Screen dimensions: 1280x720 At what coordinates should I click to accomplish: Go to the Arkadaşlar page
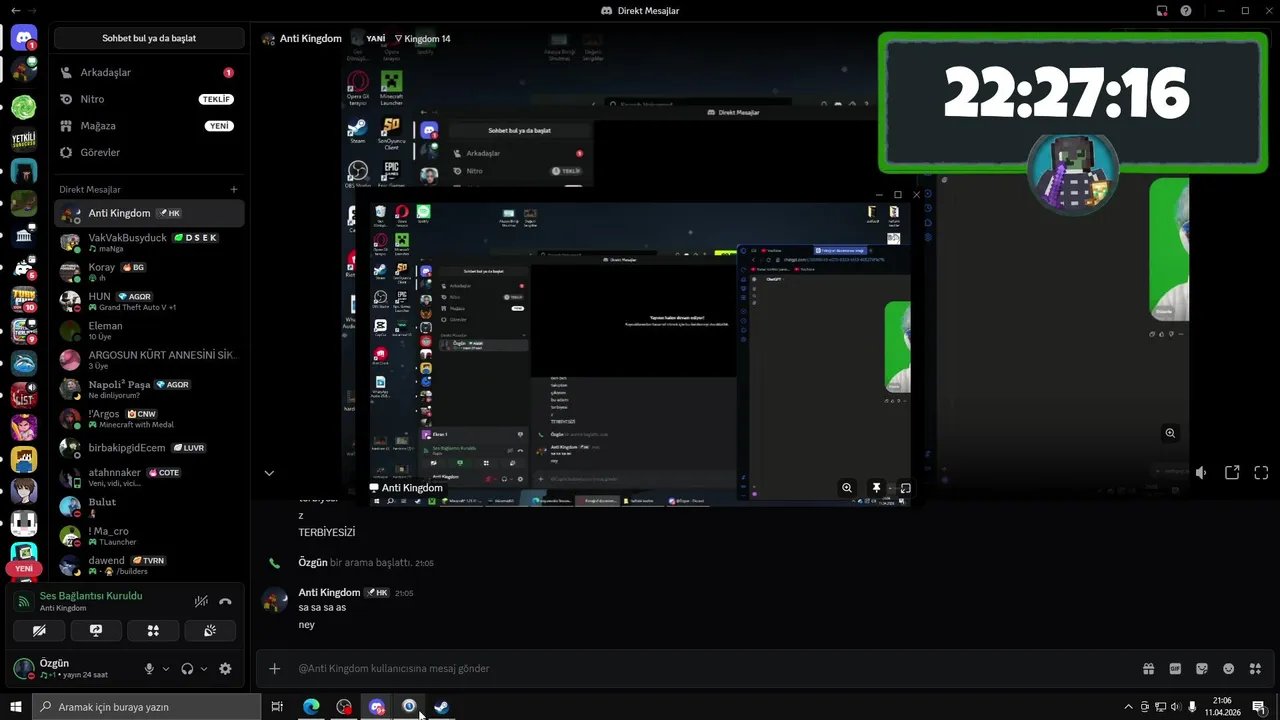tap(149, 73)
